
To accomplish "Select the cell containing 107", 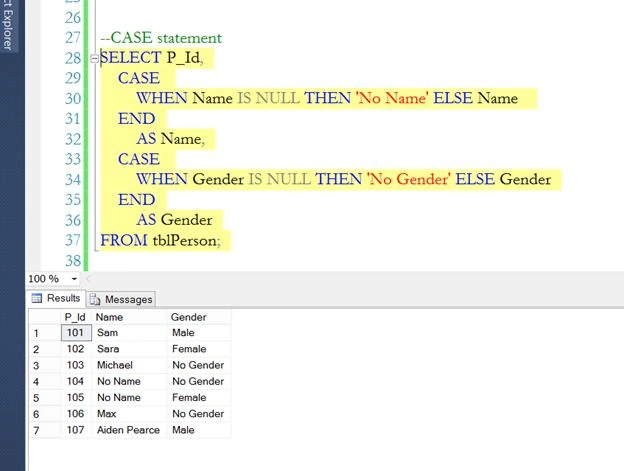I will click(x=76, y=430).
